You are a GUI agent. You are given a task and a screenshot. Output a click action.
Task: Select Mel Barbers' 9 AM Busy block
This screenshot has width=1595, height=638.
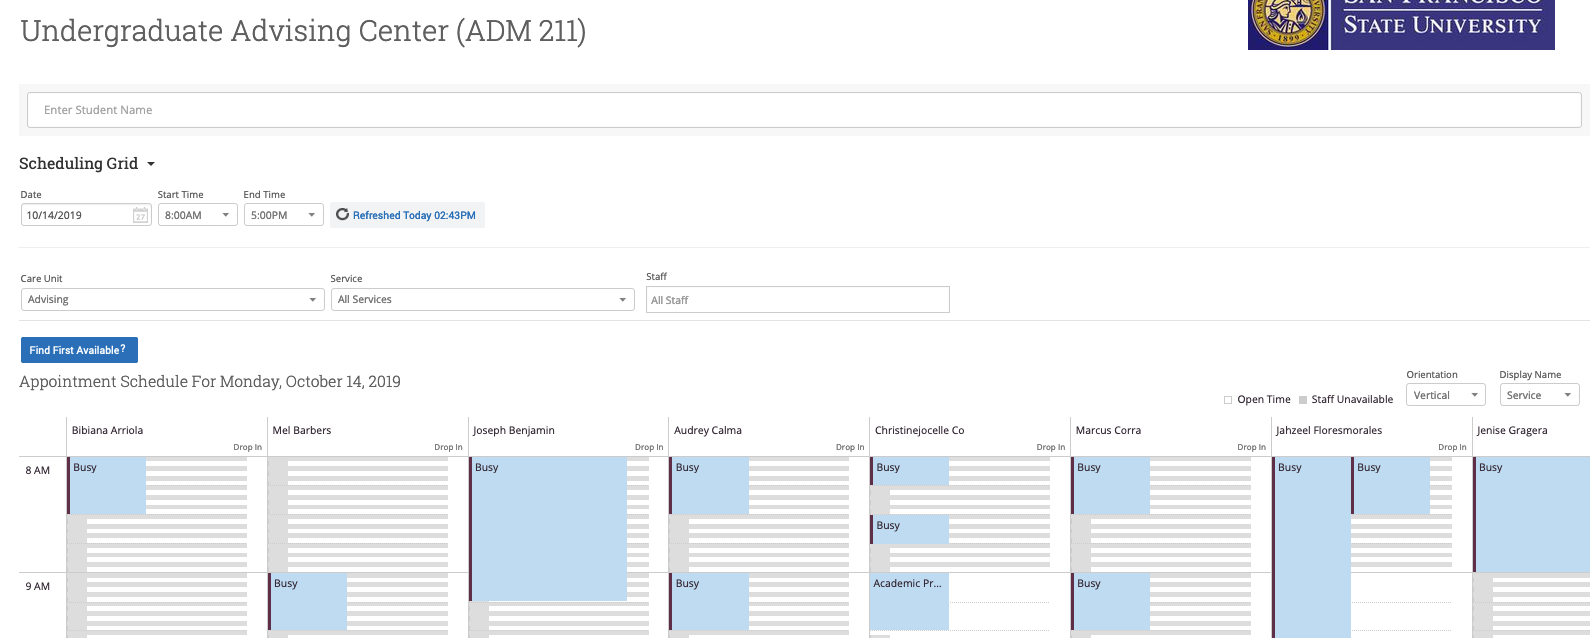[x=308, y=602]
